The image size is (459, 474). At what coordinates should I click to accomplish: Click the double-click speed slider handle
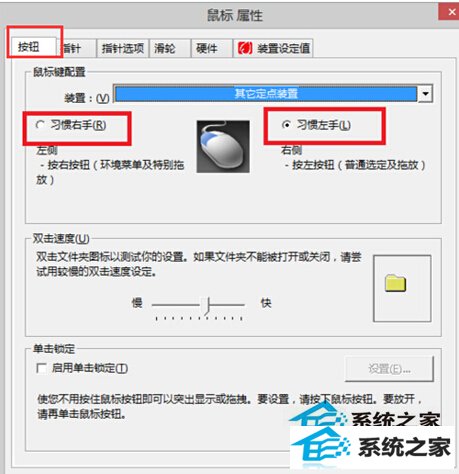tap(207, 306)
